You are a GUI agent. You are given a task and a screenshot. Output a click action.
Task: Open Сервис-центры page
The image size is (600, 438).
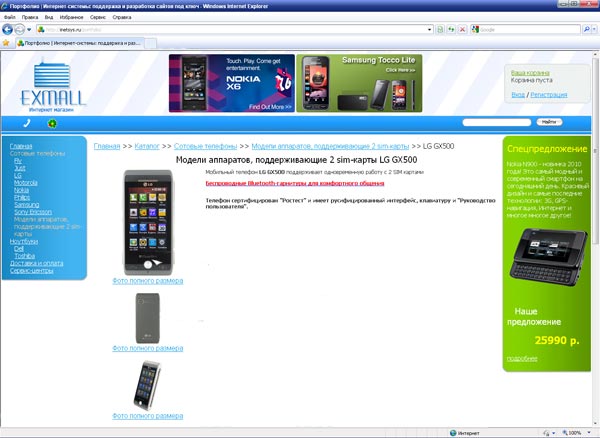tap(31, 270)
